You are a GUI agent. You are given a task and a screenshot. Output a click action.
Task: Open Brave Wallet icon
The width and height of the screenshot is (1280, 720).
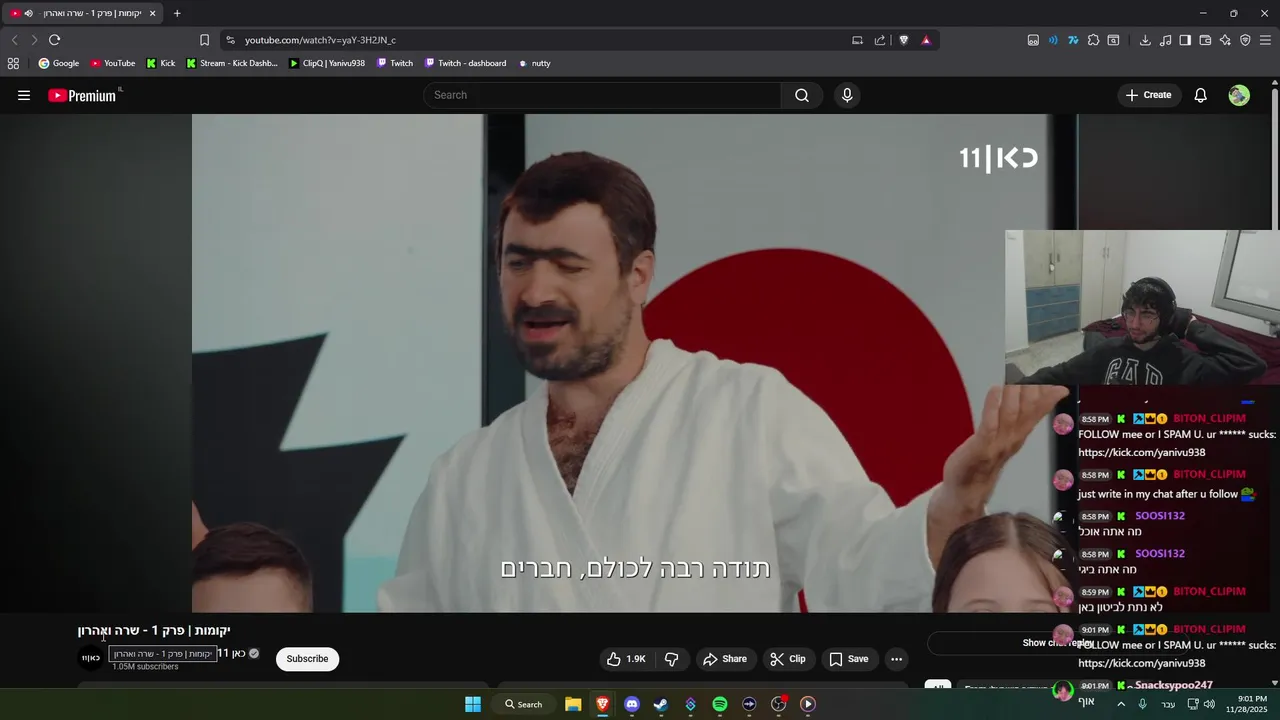coord(1205,40)
